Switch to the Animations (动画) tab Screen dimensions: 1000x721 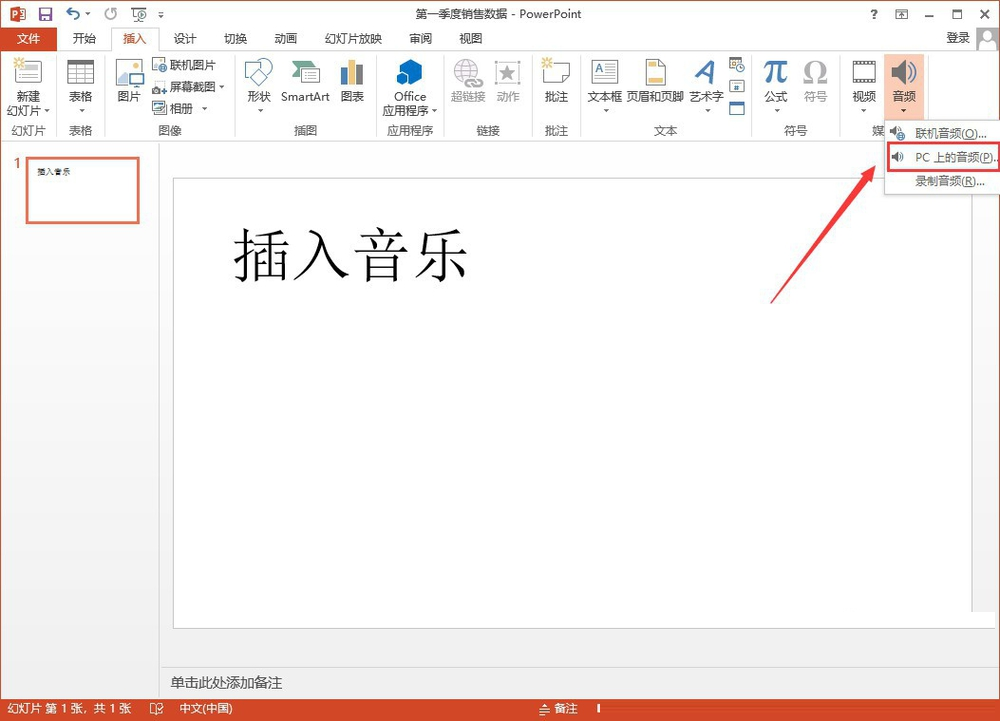286,38
